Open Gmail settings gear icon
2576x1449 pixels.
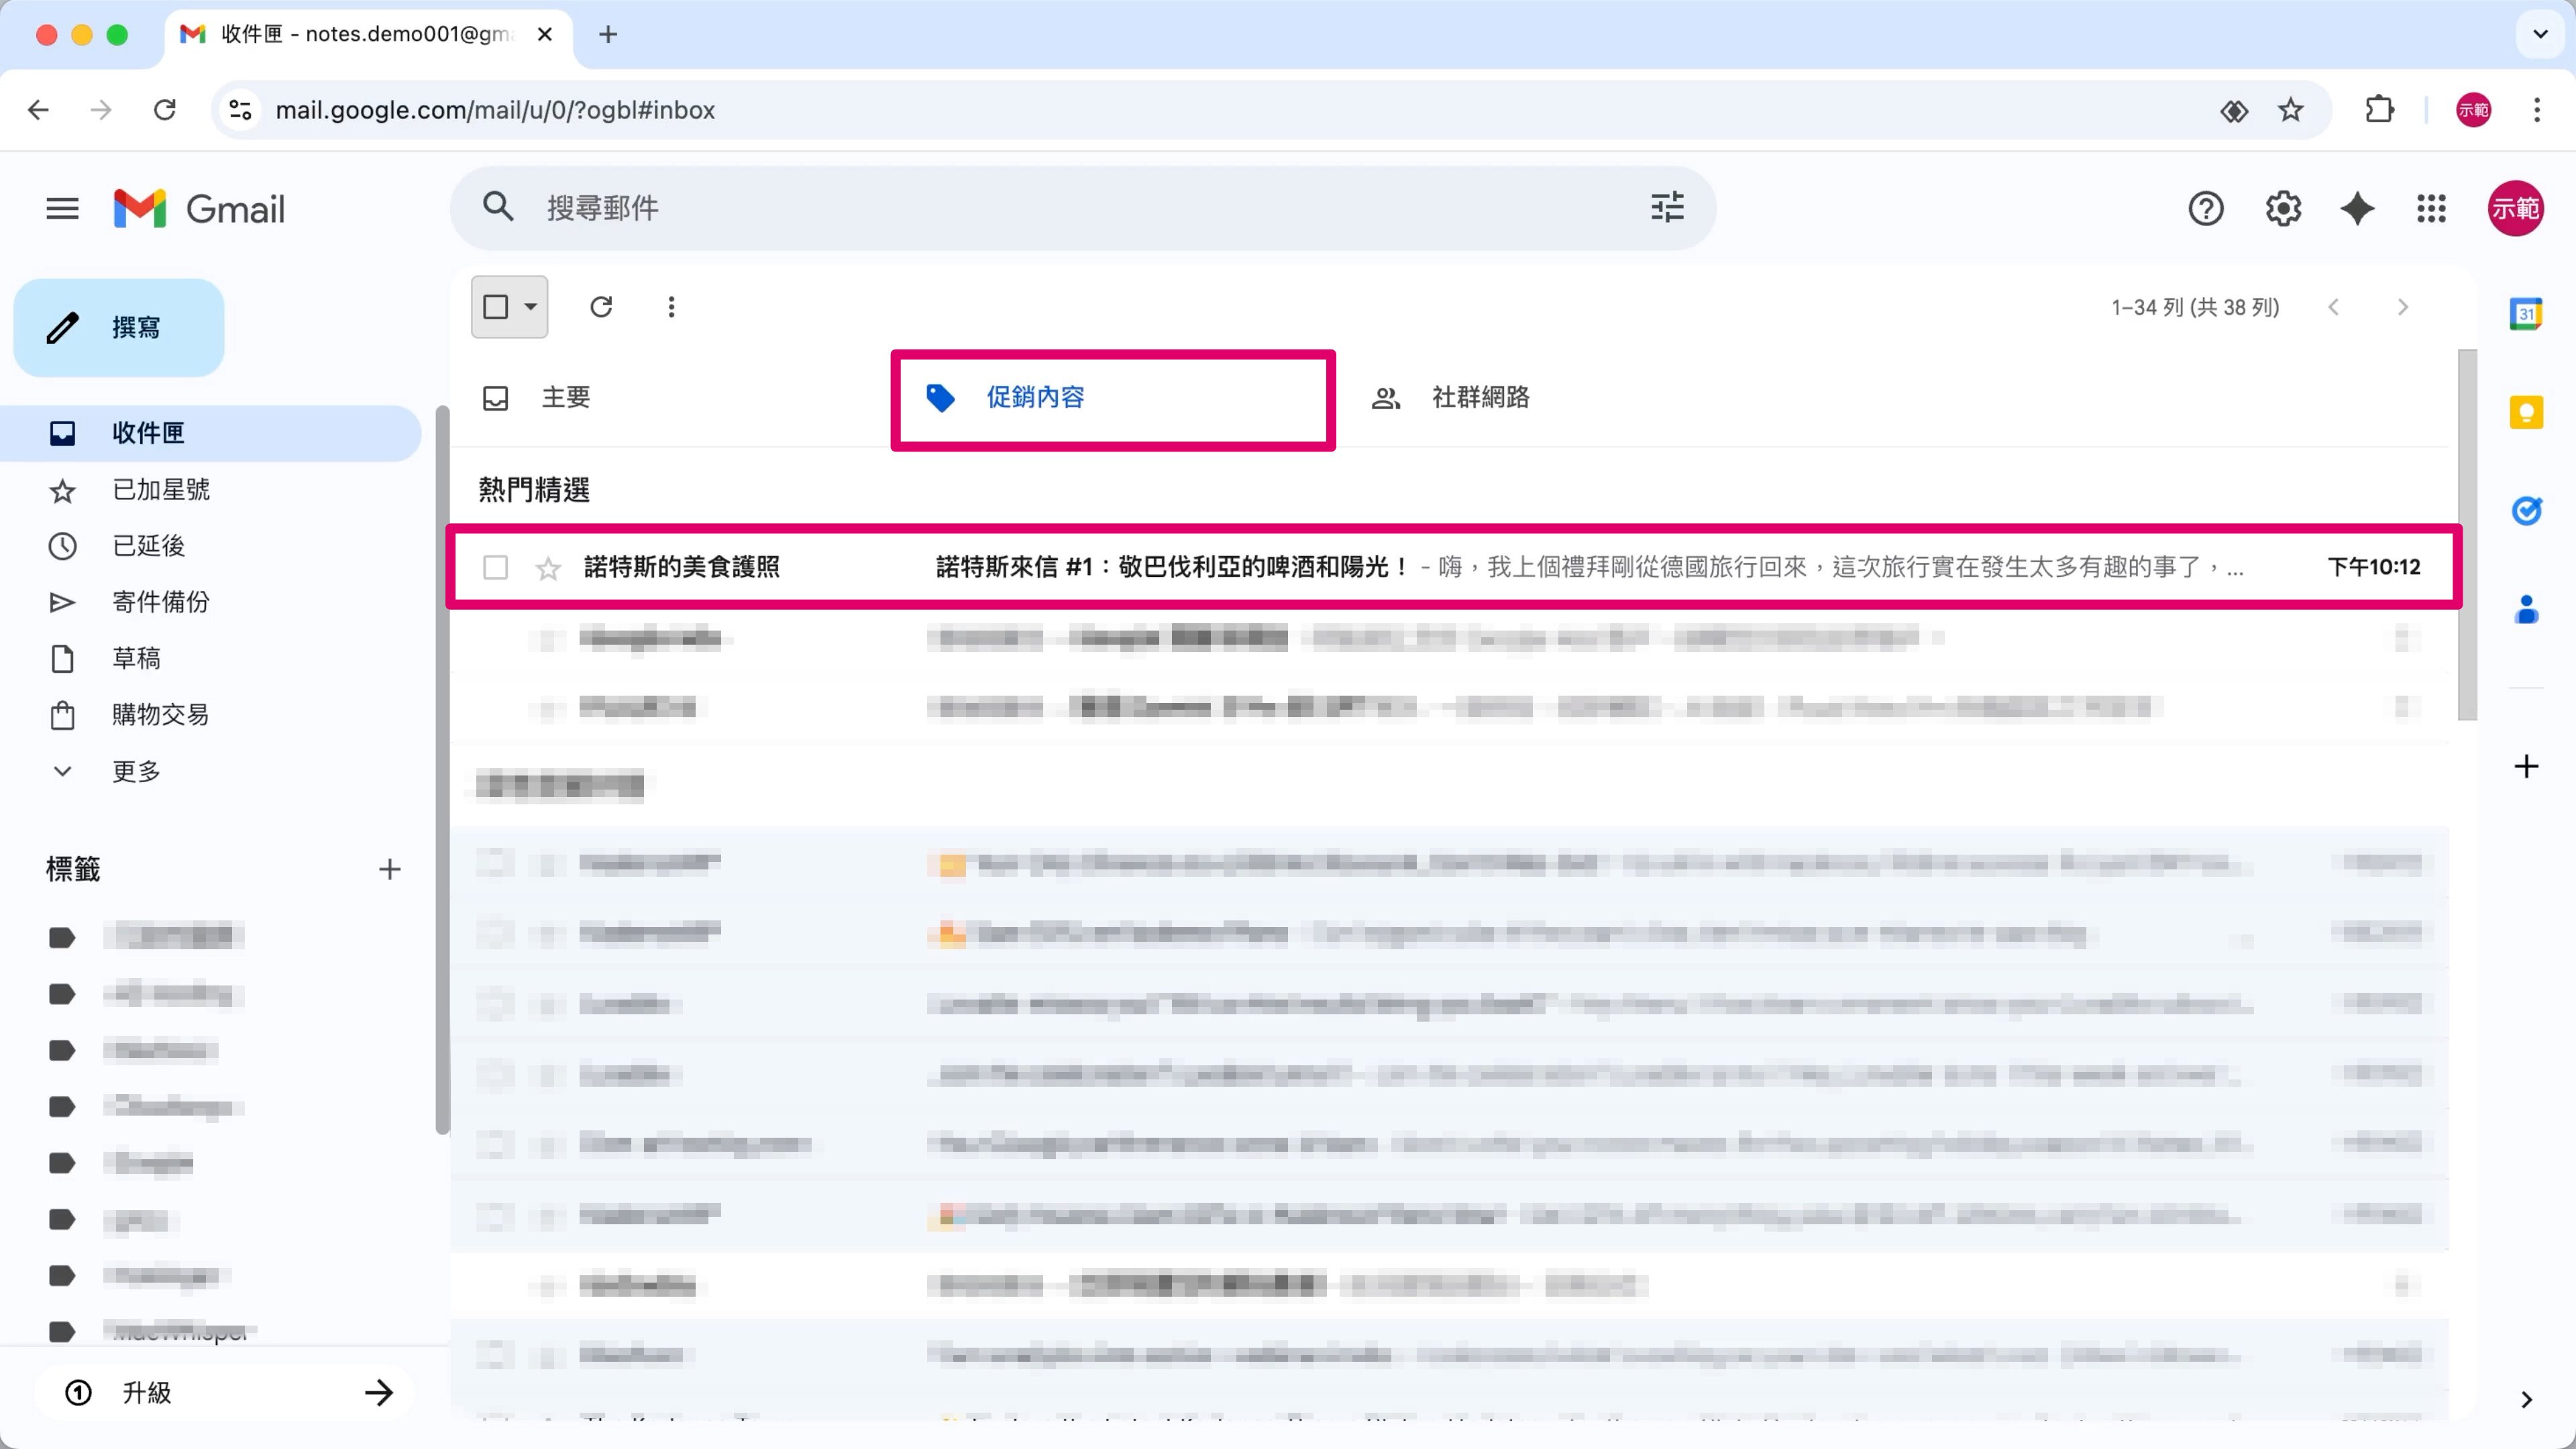pyautogui.click(x=2283, y=209)
